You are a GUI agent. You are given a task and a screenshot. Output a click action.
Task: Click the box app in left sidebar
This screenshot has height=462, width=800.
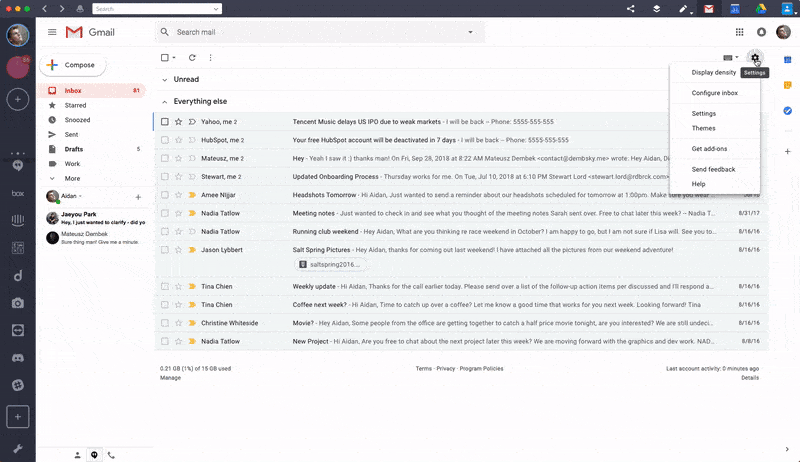[18, 193]
